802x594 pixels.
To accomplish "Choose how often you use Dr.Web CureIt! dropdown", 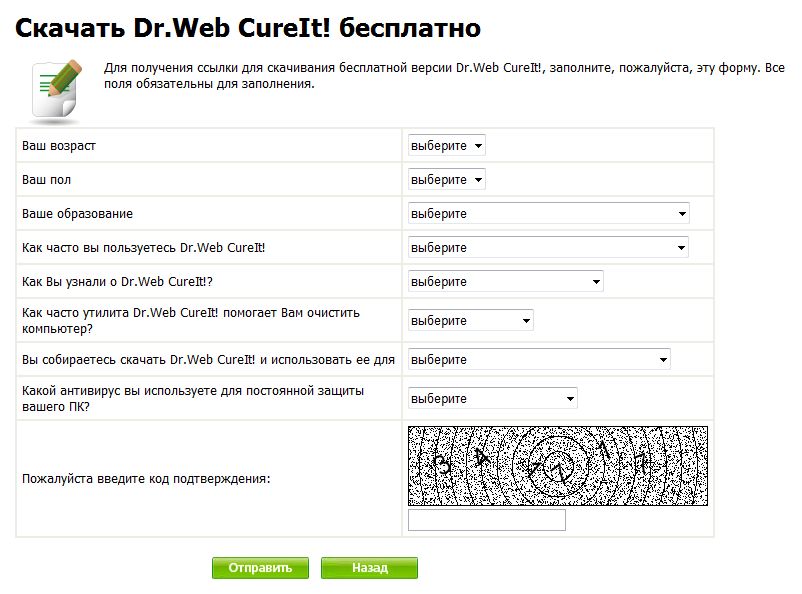I will coord(548,248).
